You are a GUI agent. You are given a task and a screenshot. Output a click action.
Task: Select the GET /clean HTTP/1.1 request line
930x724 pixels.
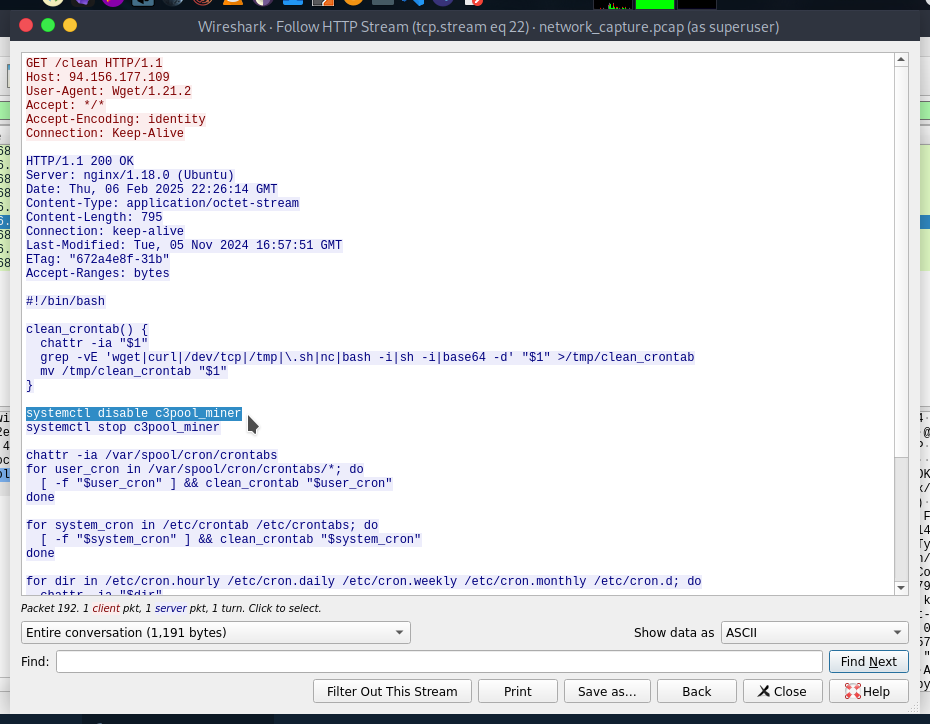[x=94, y=63]
